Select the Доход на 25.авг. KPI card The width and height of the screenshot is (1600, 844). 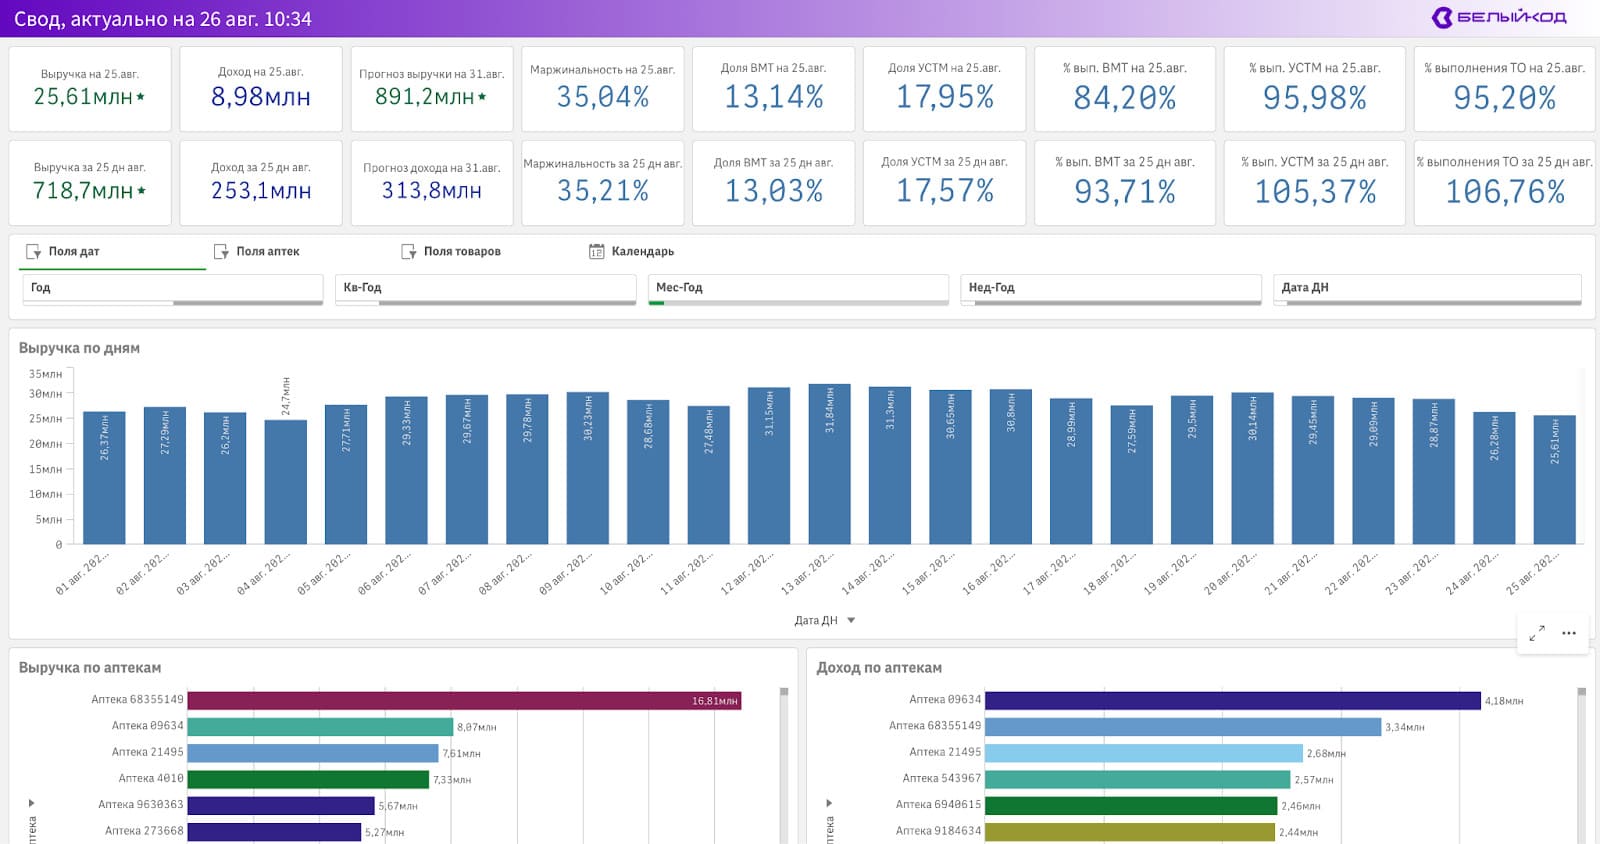click(x=261, y=89)
